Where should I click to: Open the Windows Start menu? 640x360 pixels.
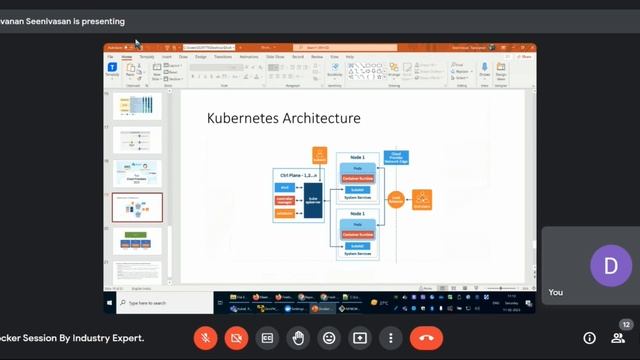109,303
